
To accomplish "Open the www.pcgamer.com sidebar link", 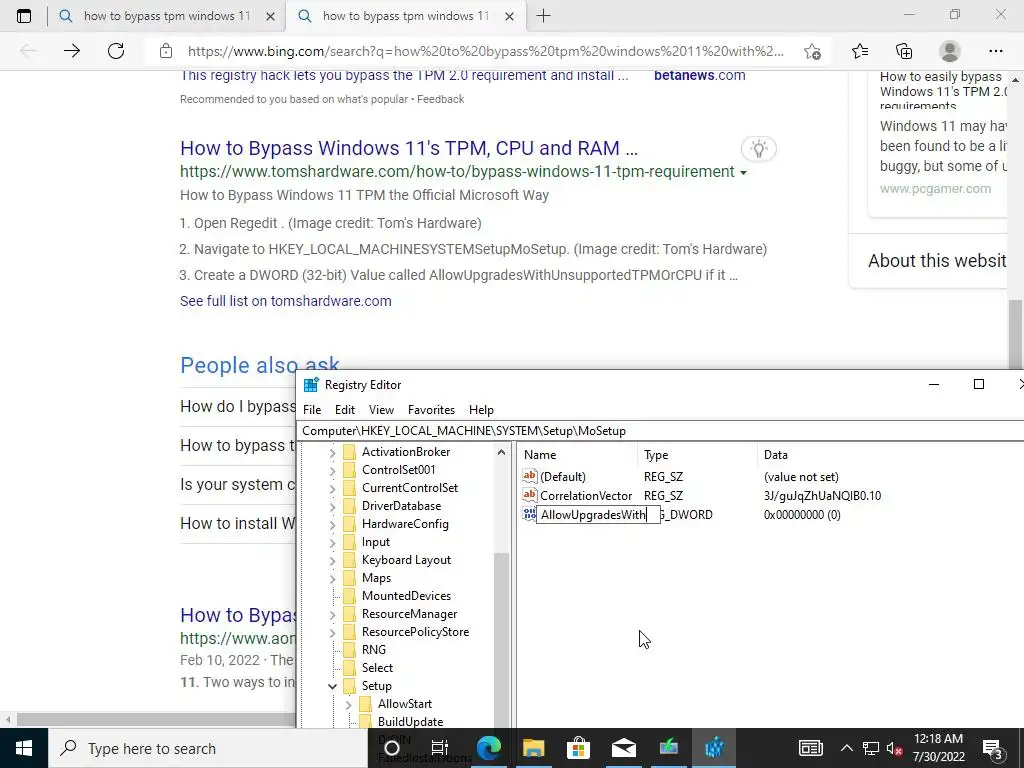I will (935, 189).
